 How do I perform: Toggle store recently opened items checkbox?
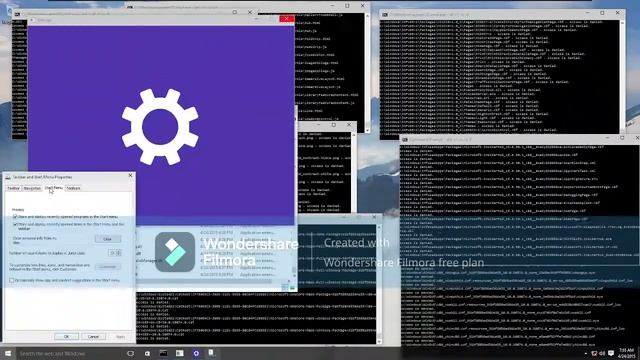pyautogui.click(x=15, y=224)
